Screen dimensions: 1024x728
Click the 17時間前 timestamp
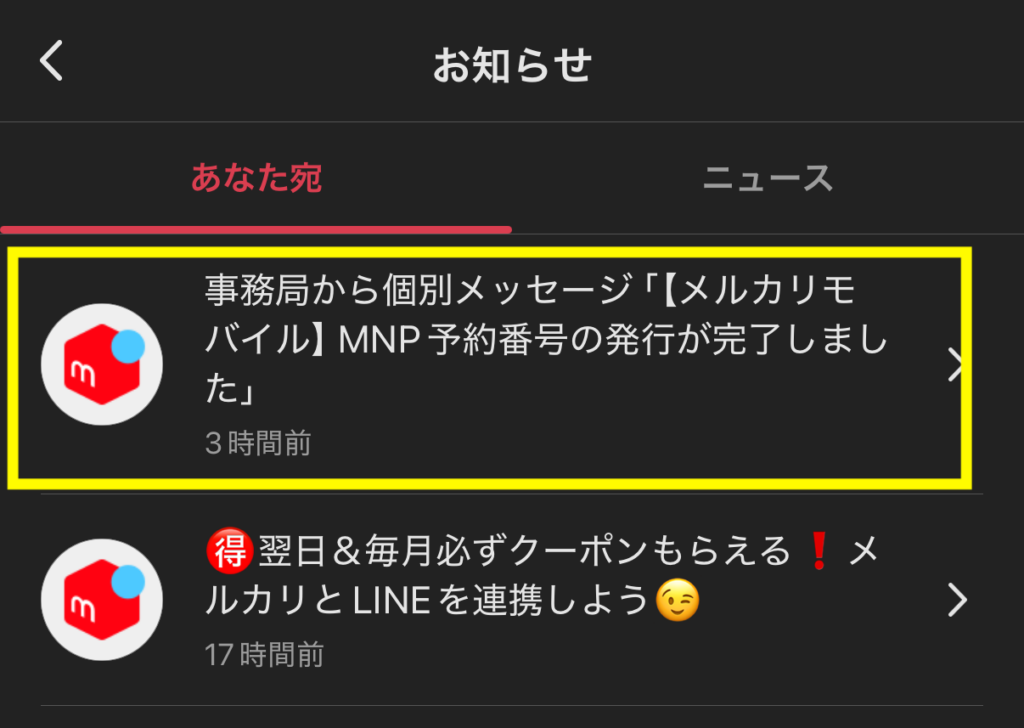(264, 654)
